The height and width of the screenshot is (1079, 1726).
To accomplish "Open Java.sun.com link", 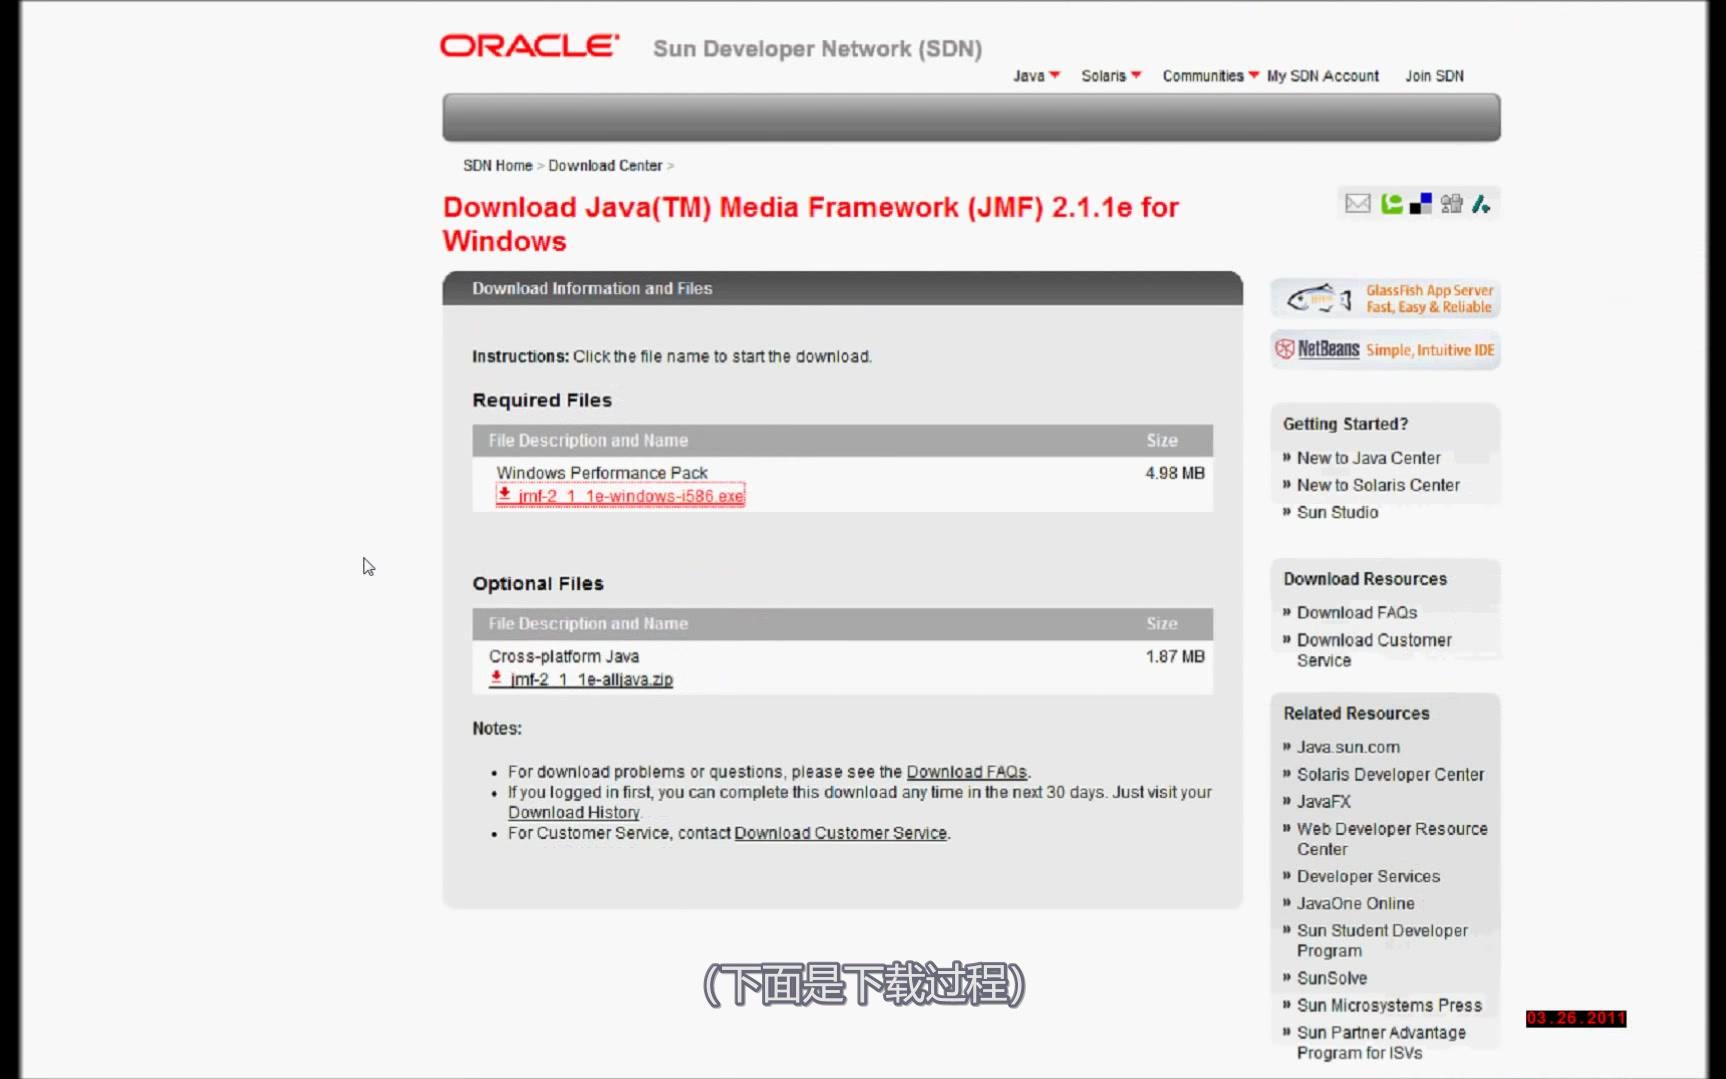I will click(1348, 747).
